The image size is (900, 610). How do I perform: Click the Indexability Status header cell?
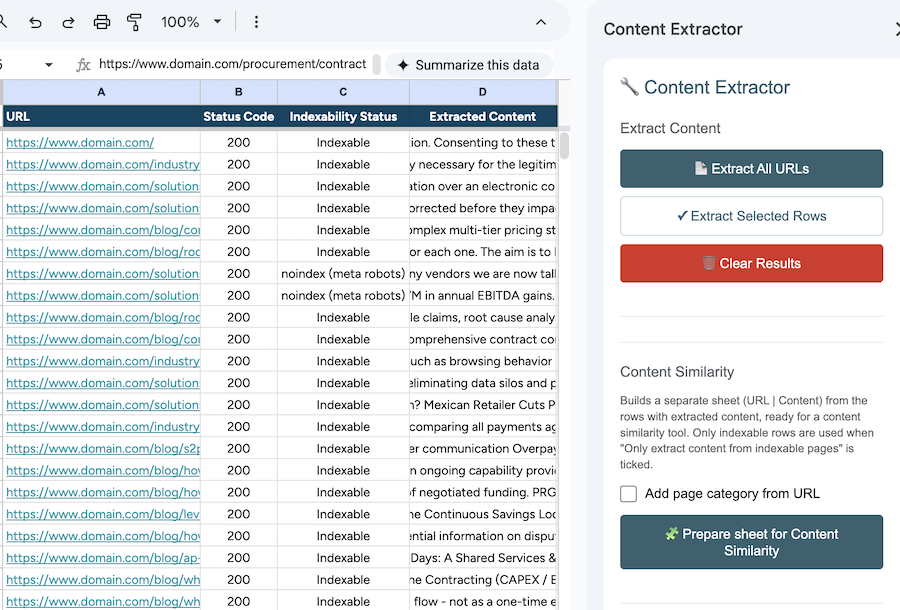343,116
